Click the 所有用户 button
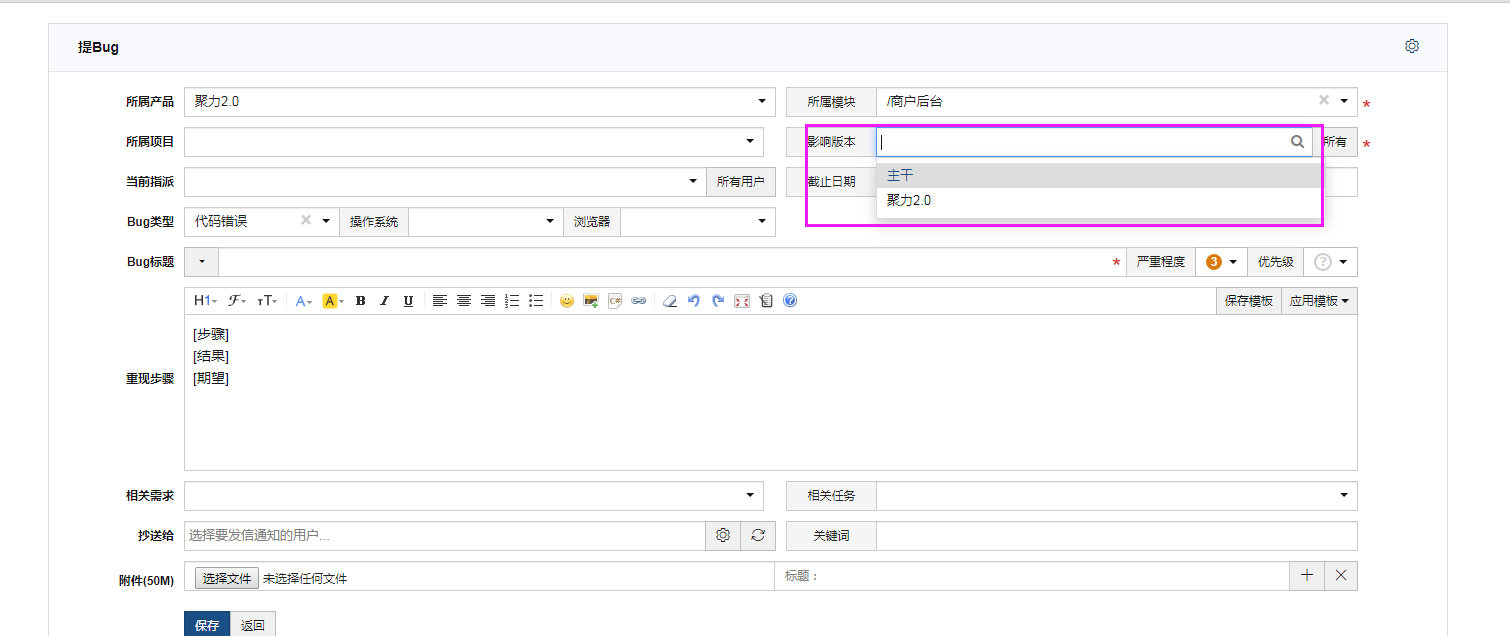1510x636 pixels. point(741,182)
